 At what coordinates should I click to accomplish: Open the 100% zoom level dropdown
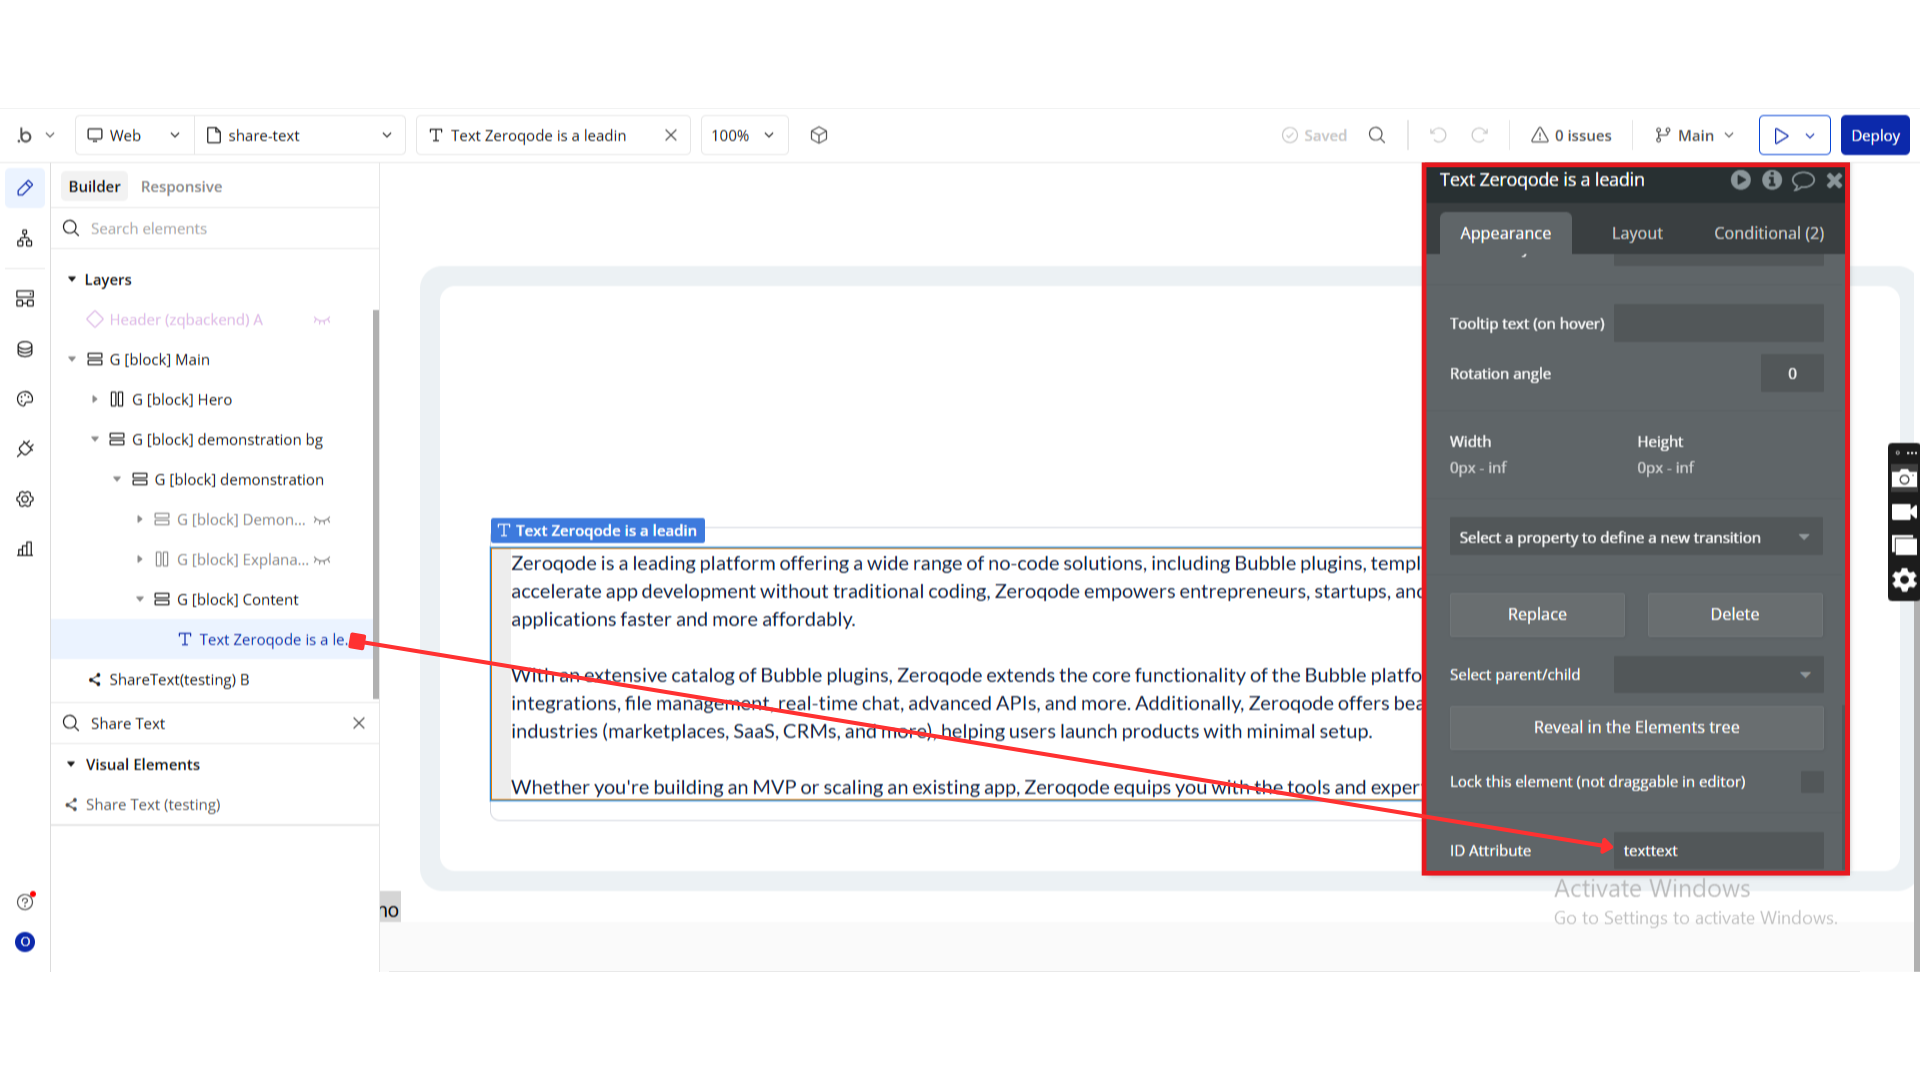pos(743,135)
